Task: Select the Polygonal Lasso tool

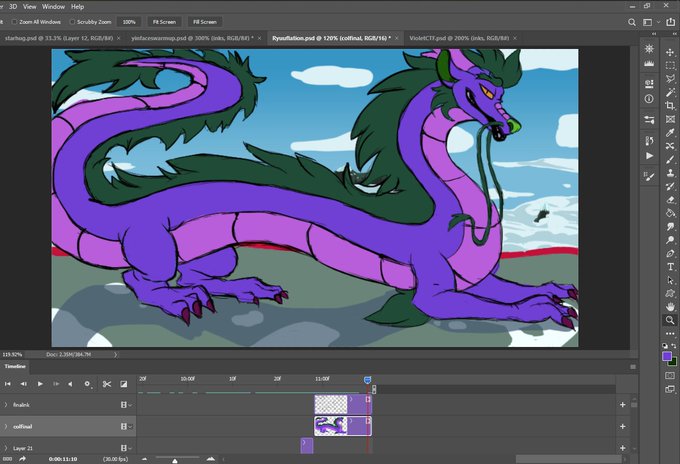Action: click(670, 79)
